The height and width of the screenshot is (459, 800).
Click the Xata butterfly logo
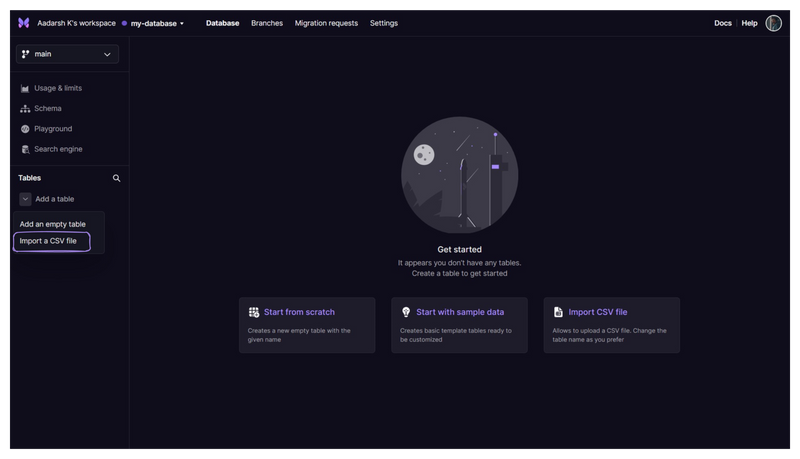pyautogui.click(x=23, y=23)
